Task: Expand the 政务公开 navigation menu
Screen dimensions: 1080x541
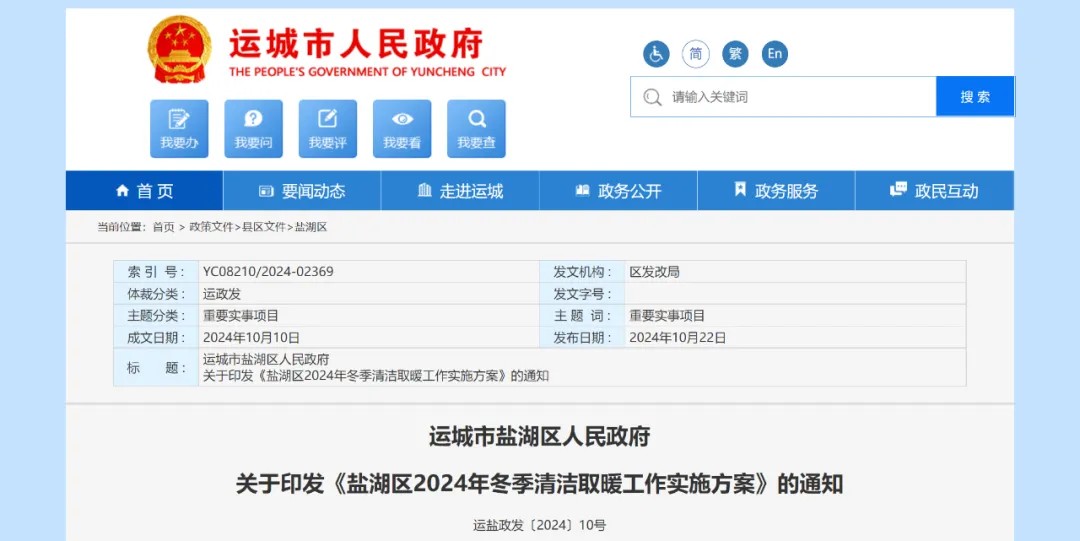Action: coord(618,191)
